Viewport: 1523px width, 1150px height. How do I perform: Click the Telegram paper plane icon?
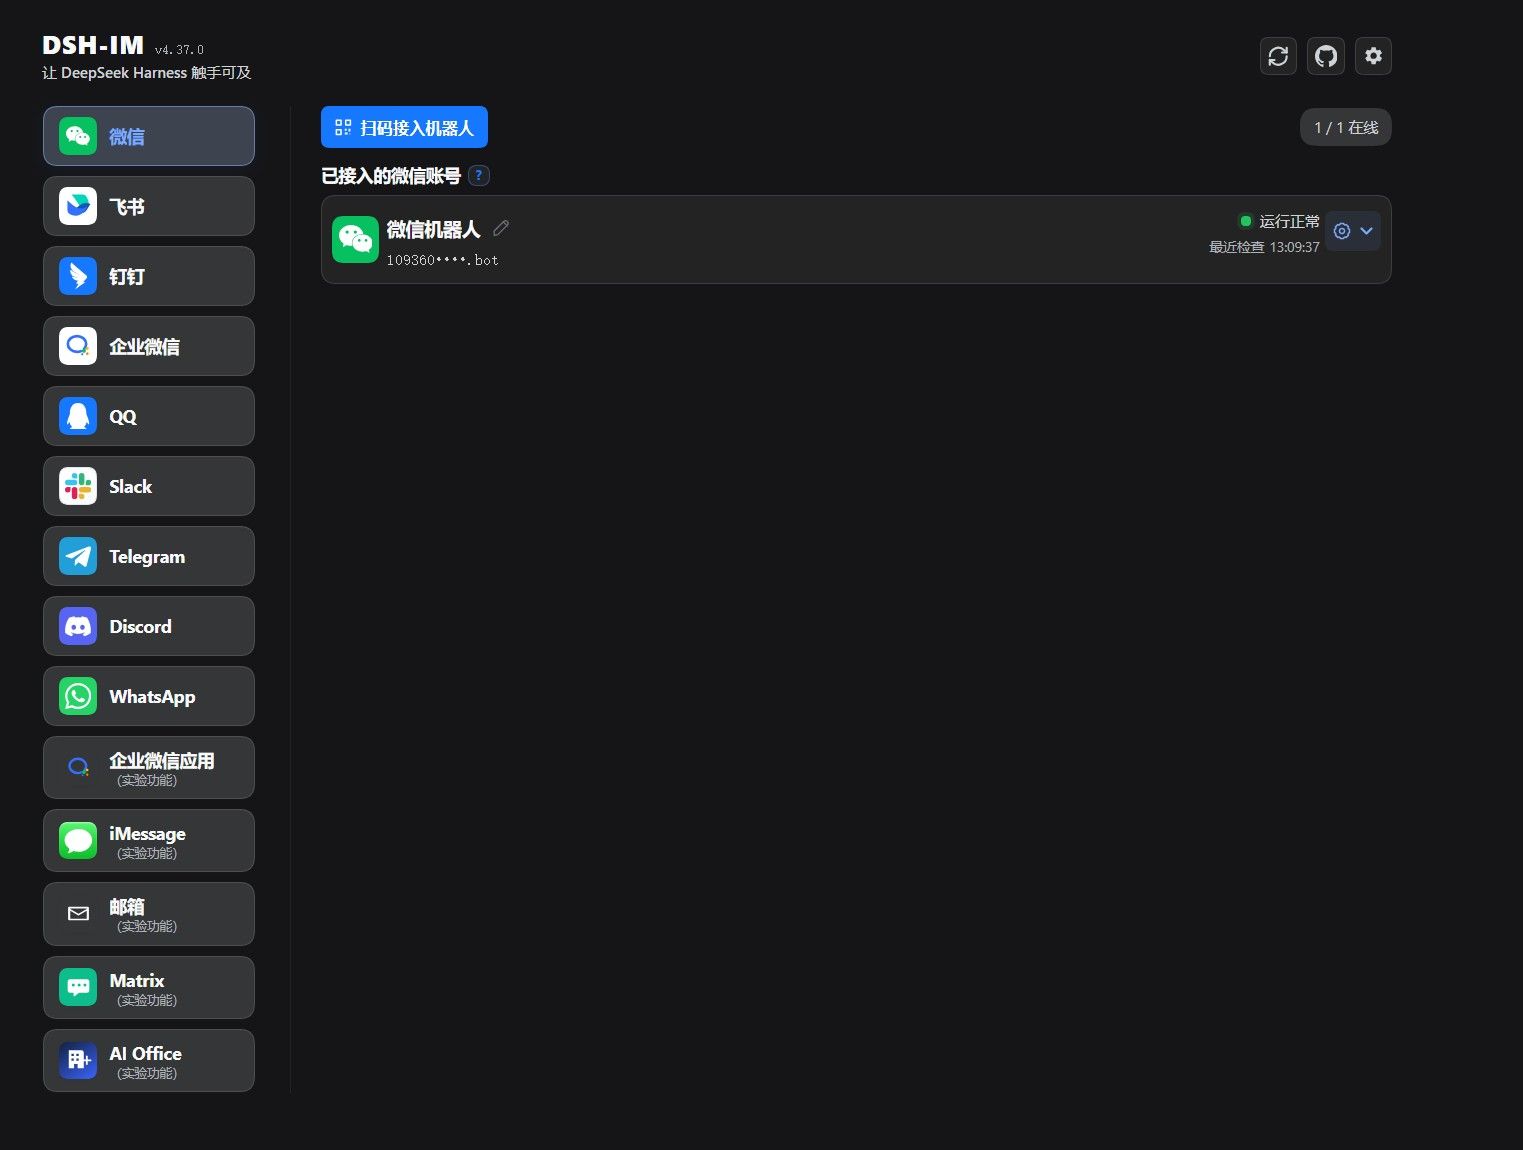[78, 556]
